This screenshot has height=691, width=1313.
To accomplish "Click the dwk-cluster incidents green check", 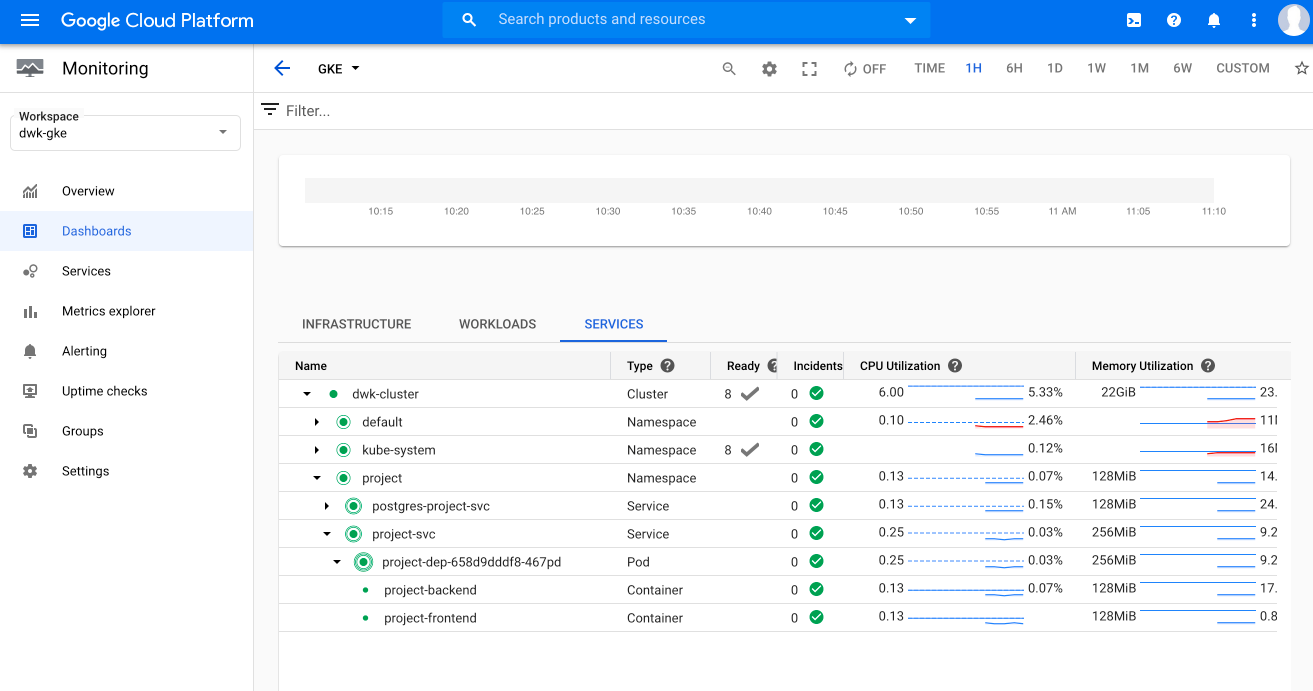I will pyautogui.click(x=816, y=394).
